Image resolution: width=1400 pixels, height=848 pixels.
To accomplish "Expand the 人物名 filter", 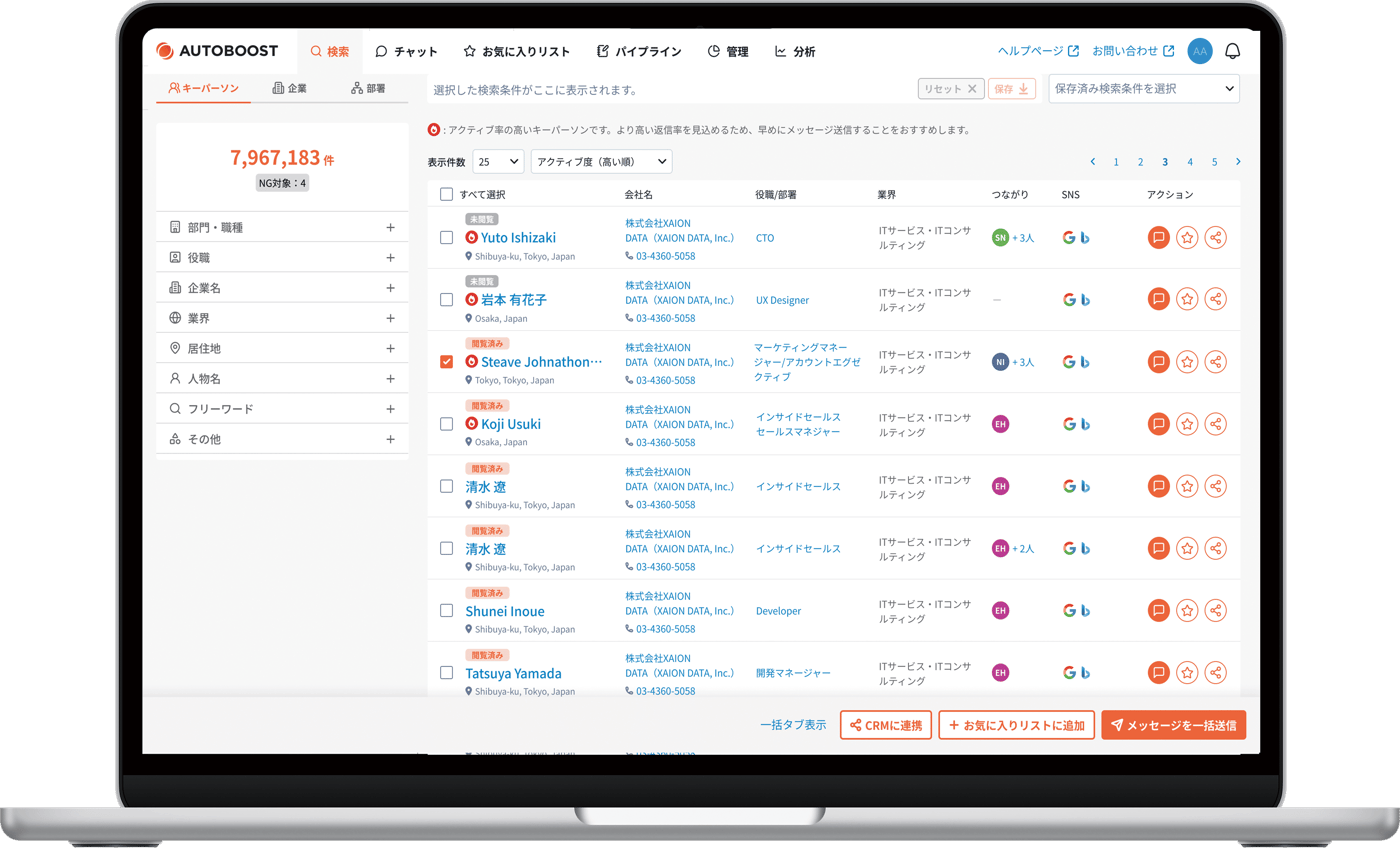I will pos(282,379).
